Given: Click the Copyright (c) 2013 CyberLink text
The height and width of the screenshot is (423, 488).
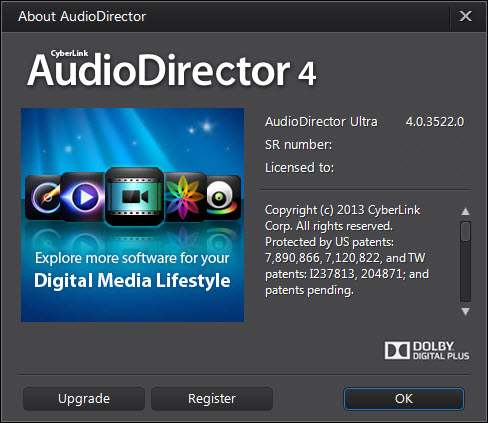Looking at the screenshot, I should [343, 210].
